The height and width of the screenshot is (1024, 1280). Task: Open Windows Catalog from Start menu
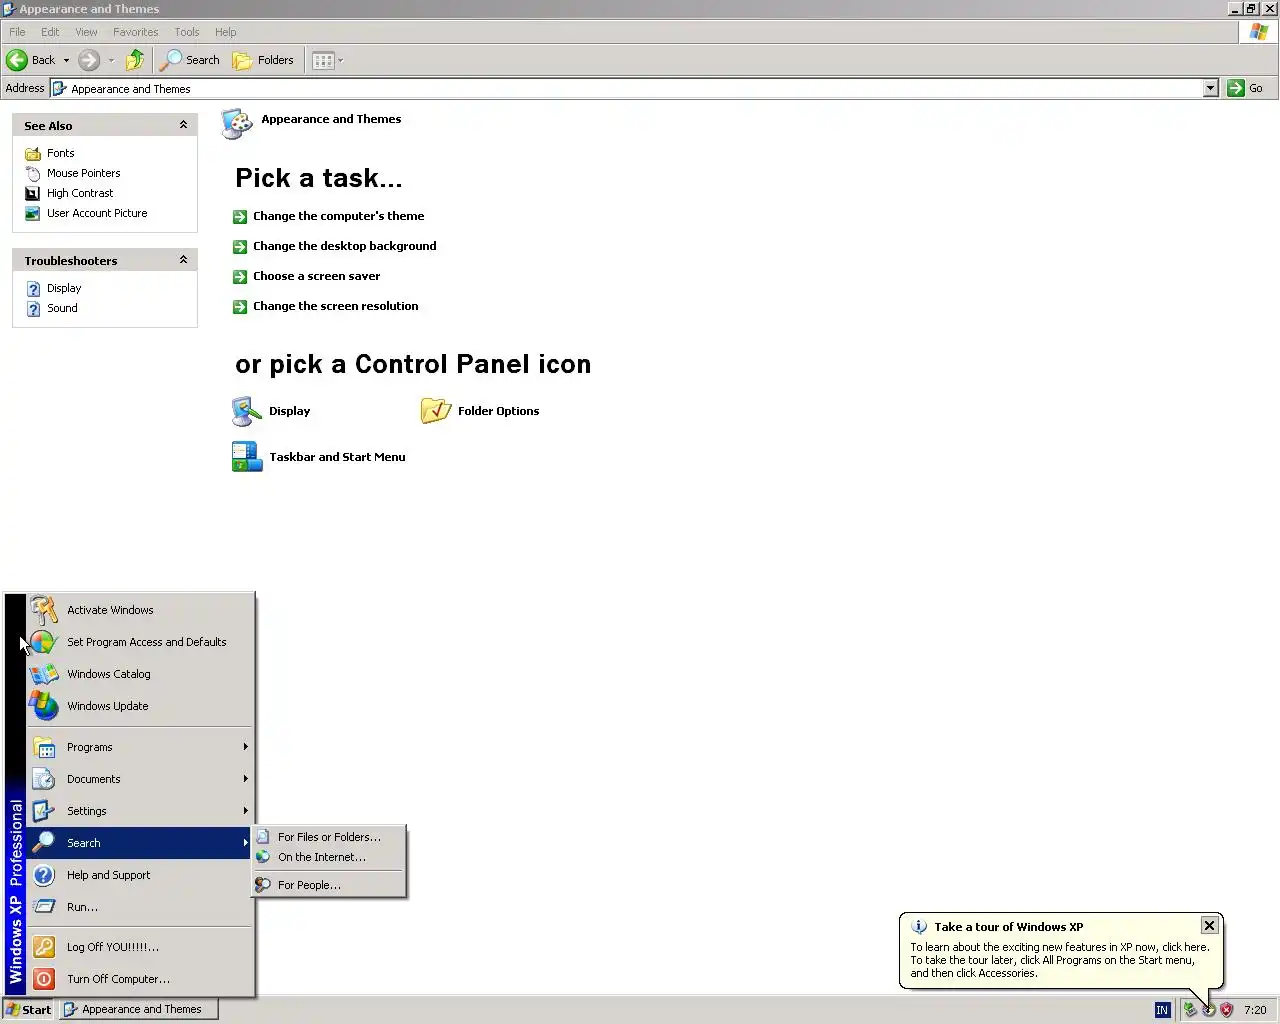(140, 674)
